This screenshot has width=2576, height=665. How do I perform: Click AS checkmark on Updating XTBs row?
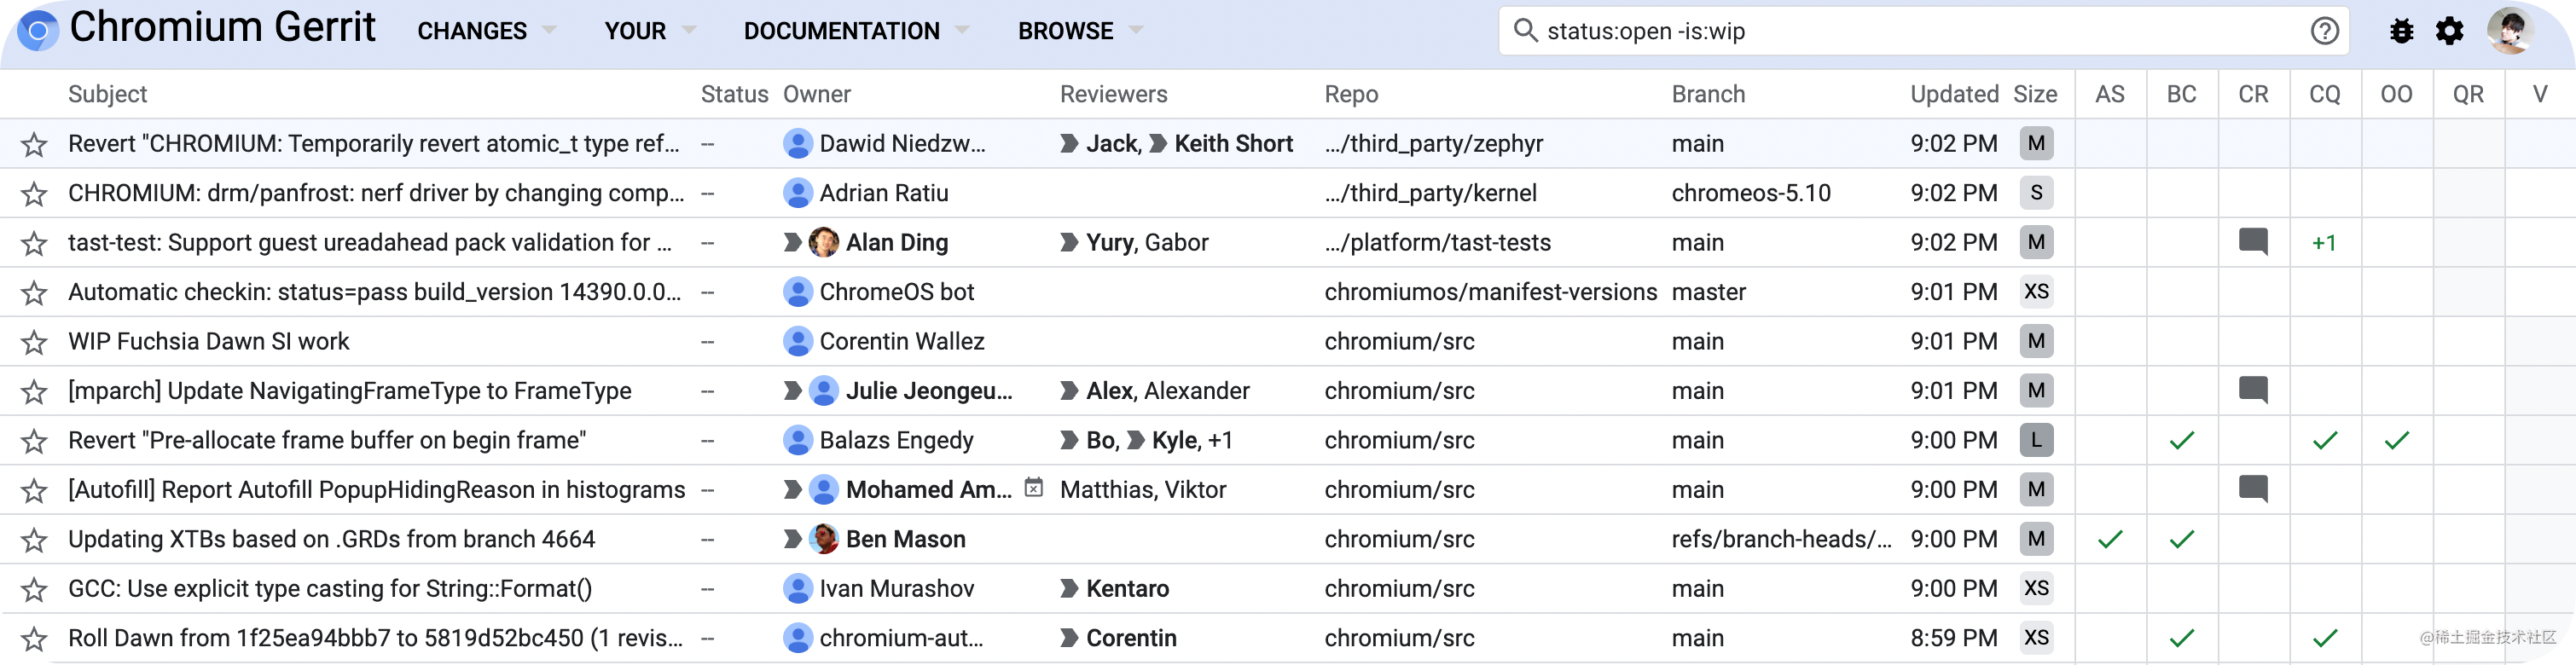[2110, 539]
